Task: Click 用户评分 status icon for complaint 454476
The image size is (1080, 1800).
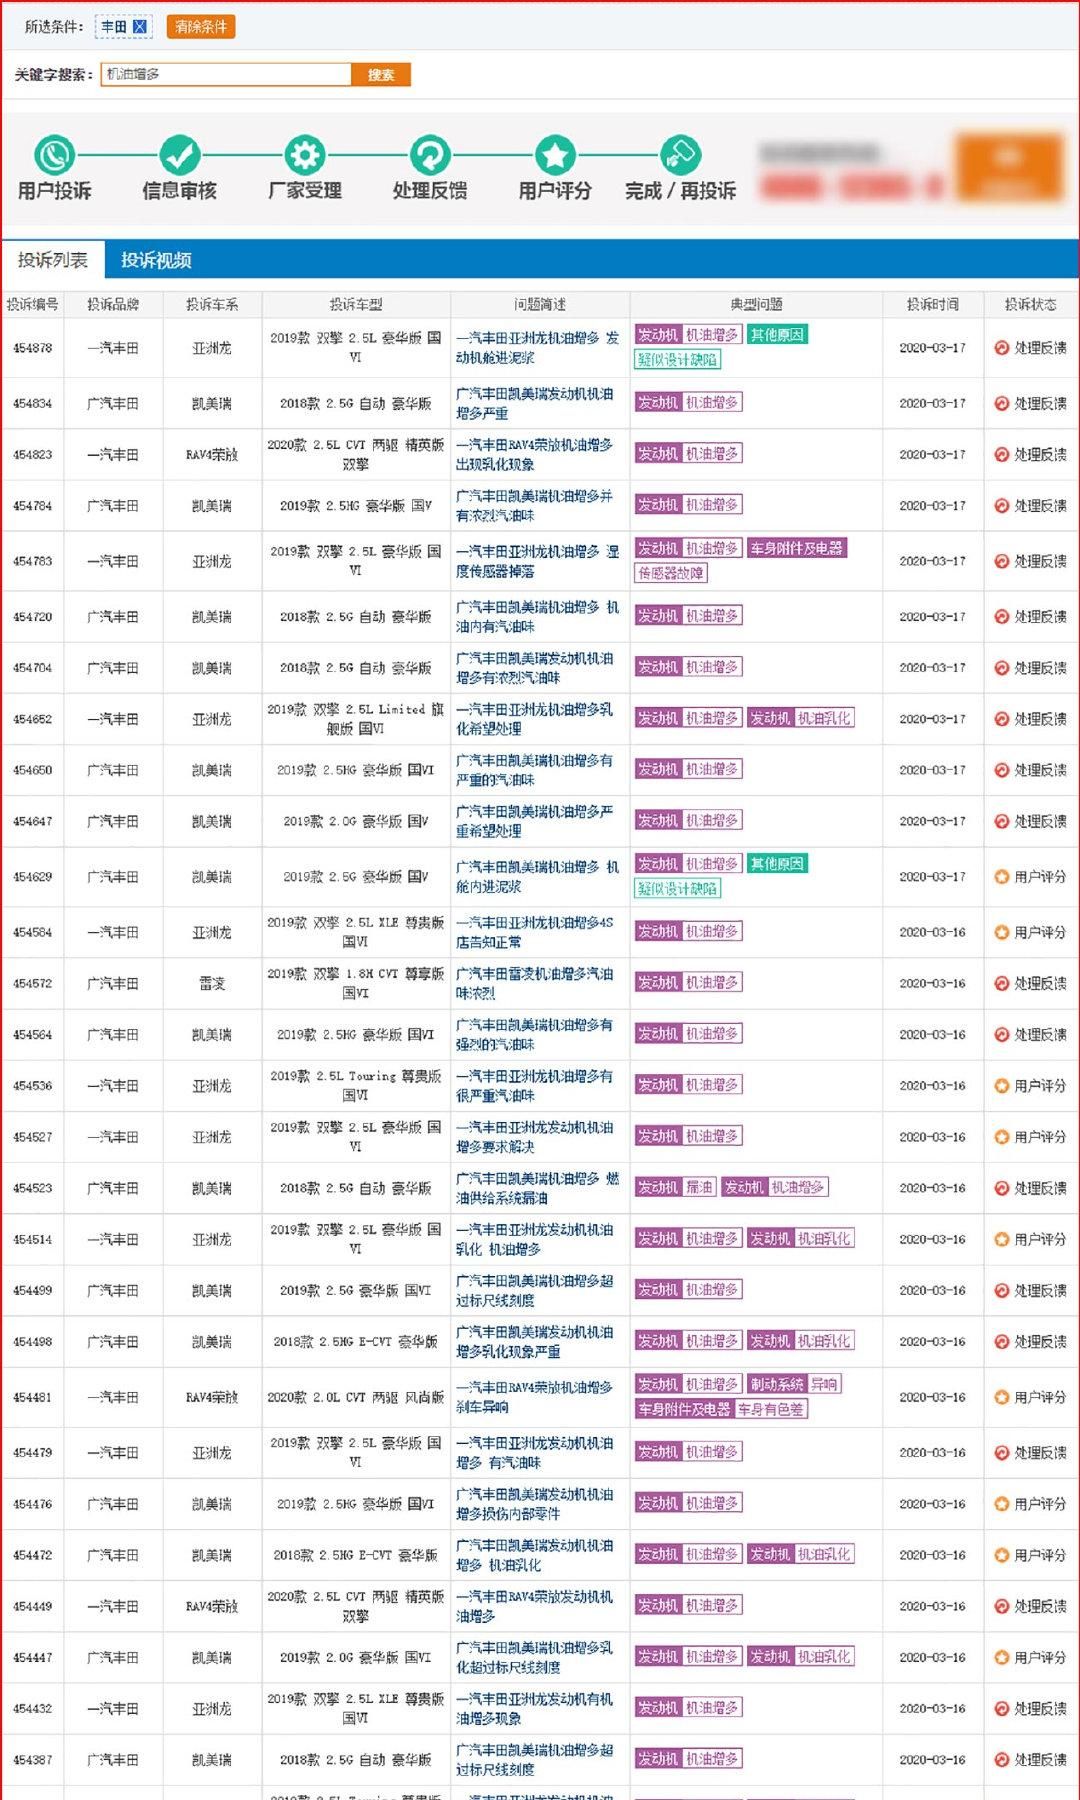Action: click(1001, 1504)
